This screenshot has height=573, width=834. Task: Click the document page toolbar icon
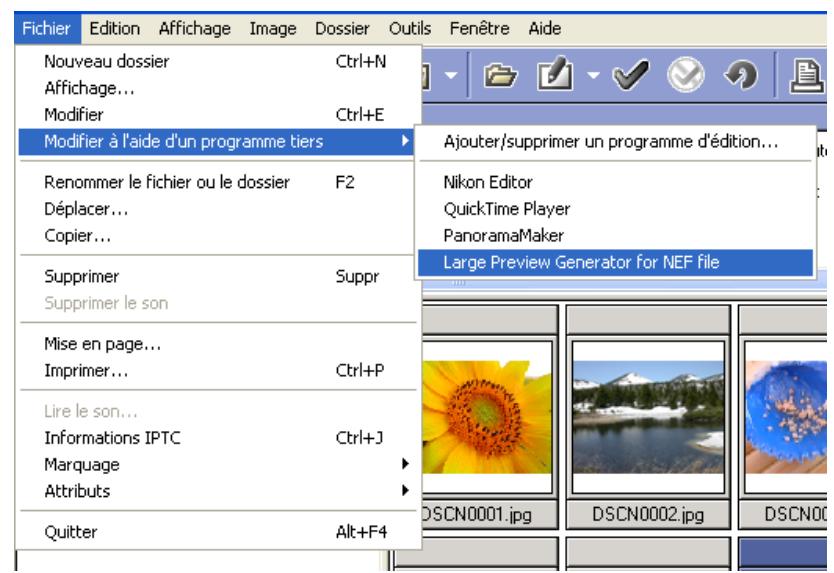pos(806,76)
